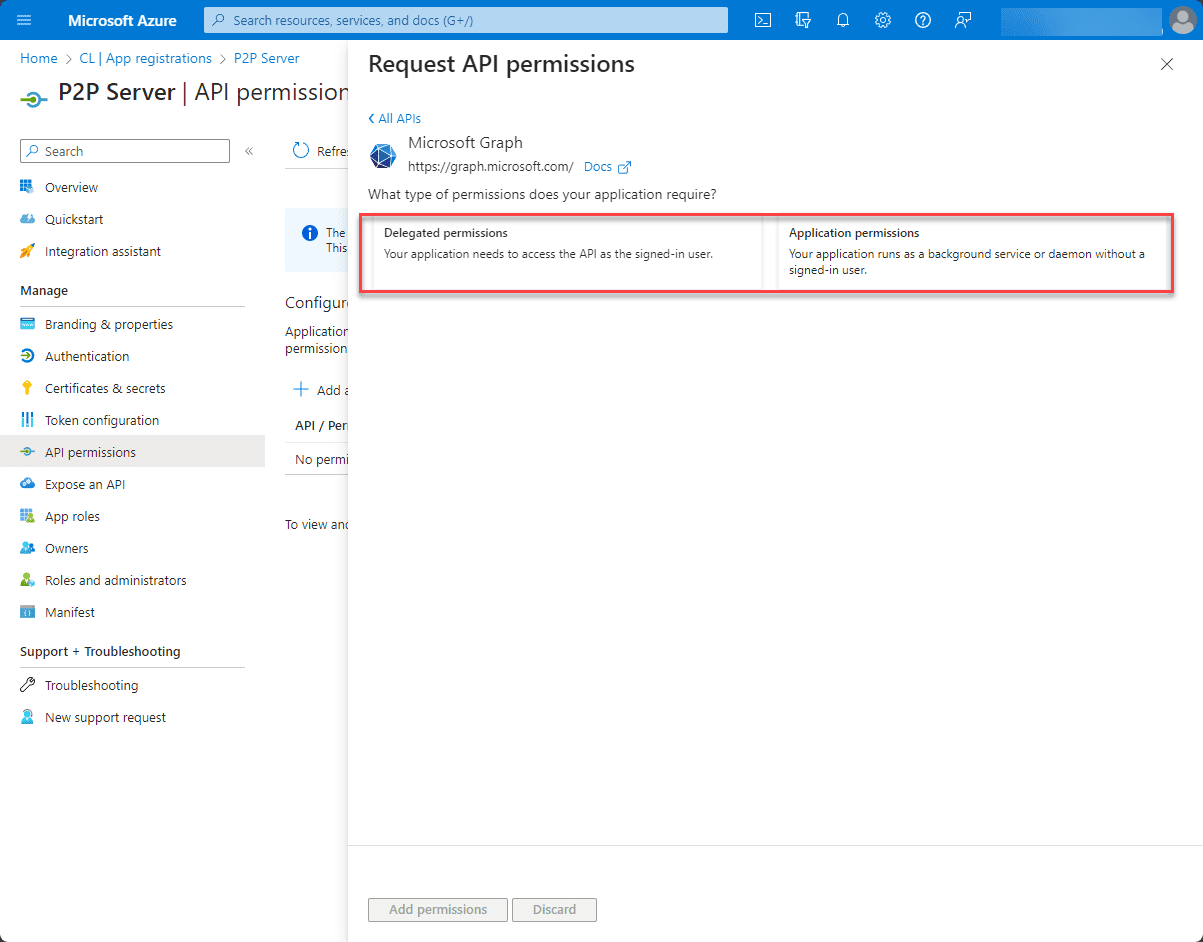Open portal Settings gear
This screenshot has height=942, width=1203.
[883, 20]
